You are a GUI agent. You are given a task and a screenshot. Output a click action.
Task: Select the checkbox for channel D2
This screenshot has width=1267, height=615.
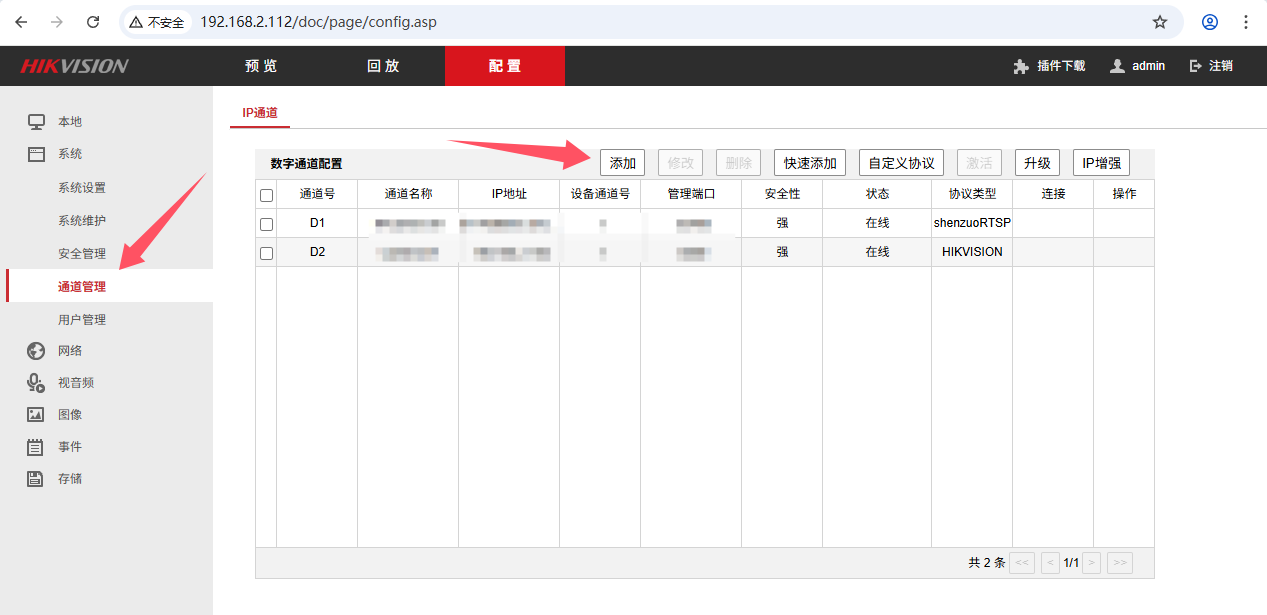point(266,253)
